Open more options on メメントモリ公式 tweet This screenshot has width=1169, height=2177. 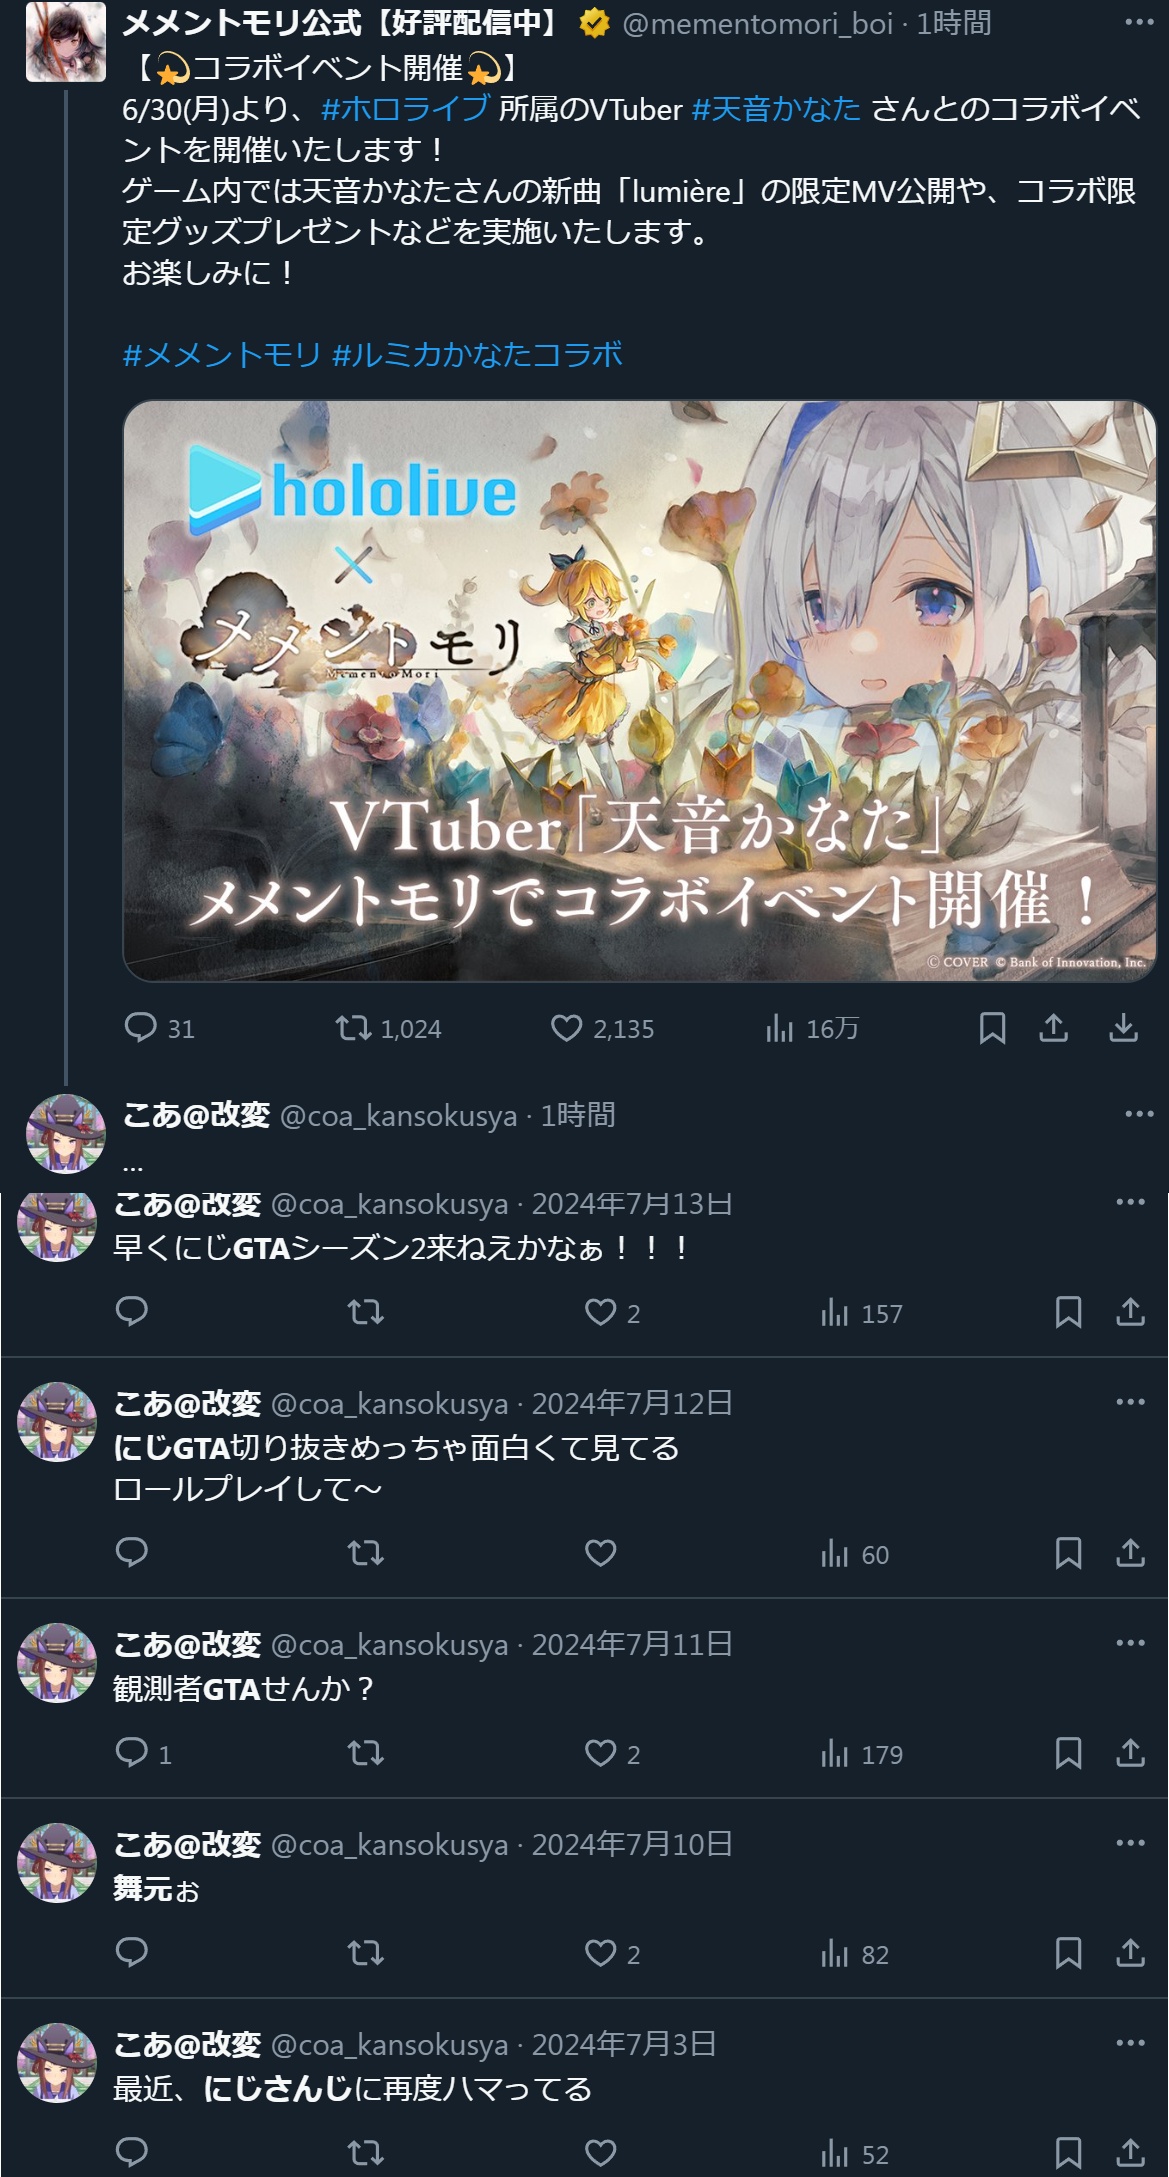coord(1139,22)
